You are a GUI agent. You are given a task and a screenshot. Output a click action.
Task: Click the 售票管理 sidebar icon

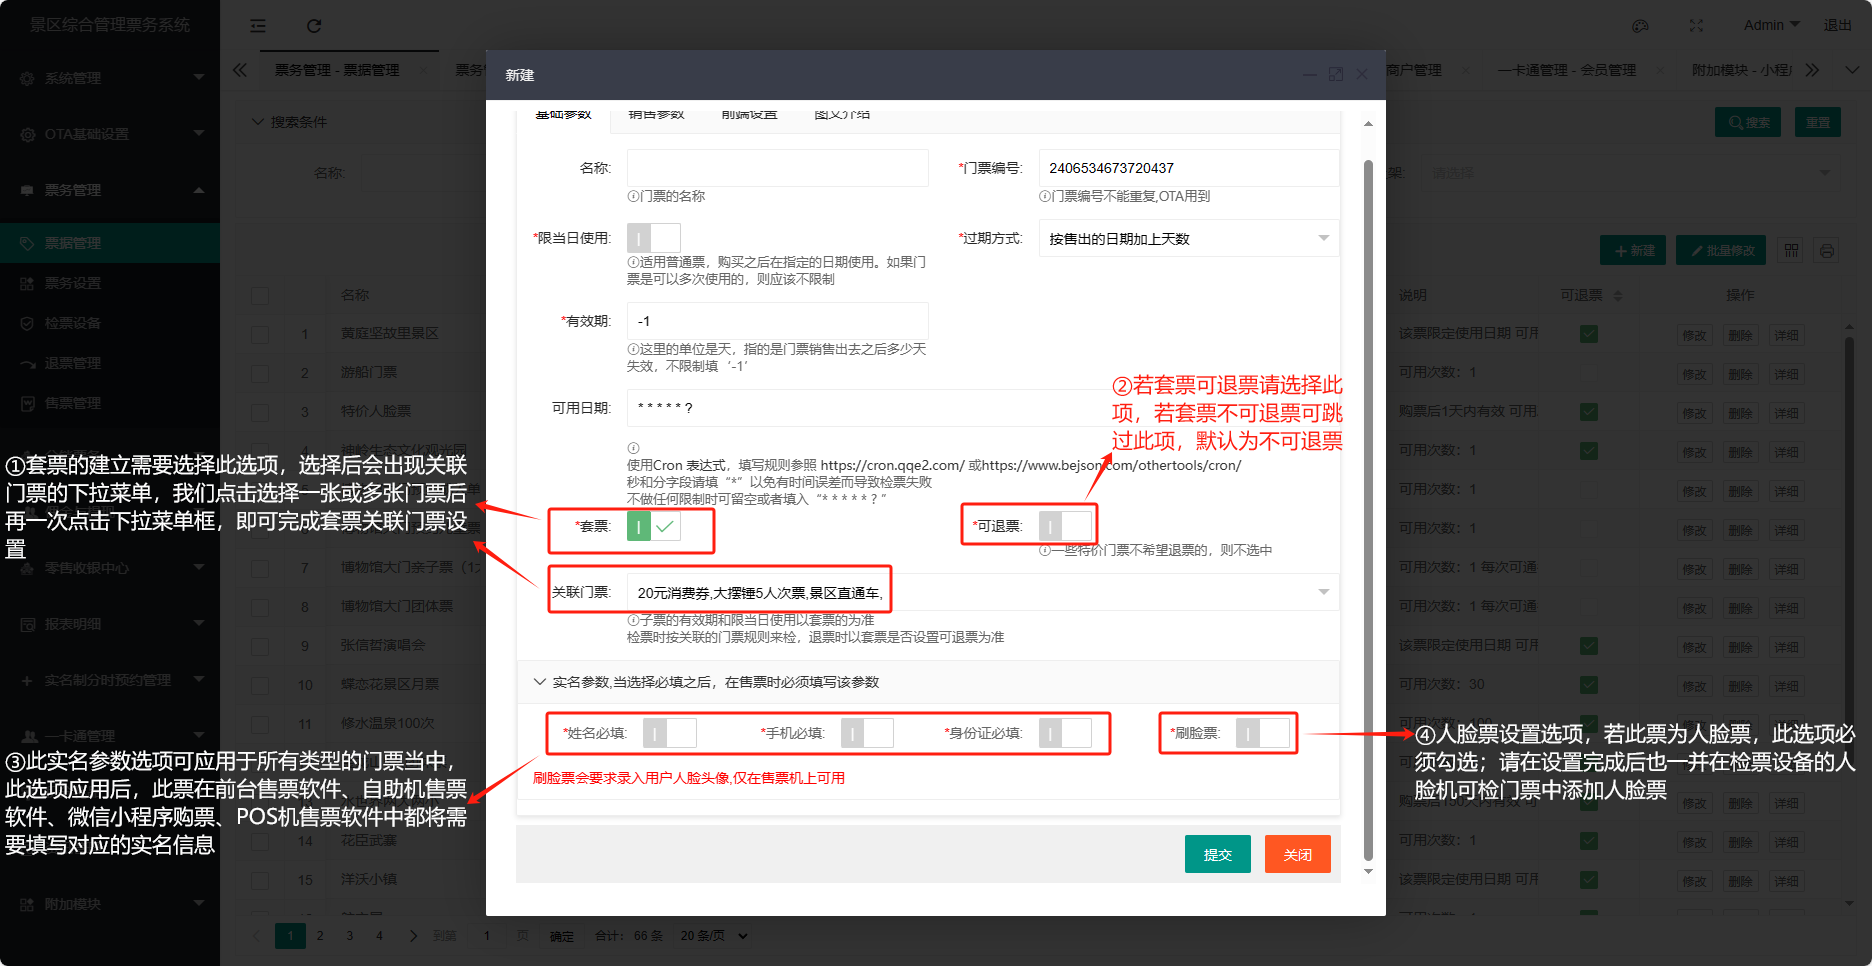tap(27, 403)
